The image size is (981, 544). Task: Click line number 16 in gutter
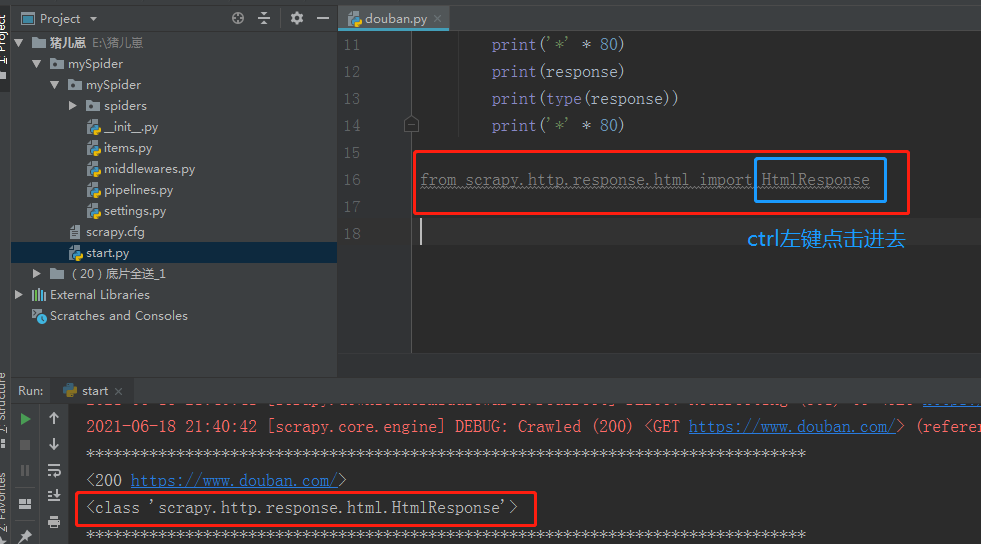pos(352,180)
